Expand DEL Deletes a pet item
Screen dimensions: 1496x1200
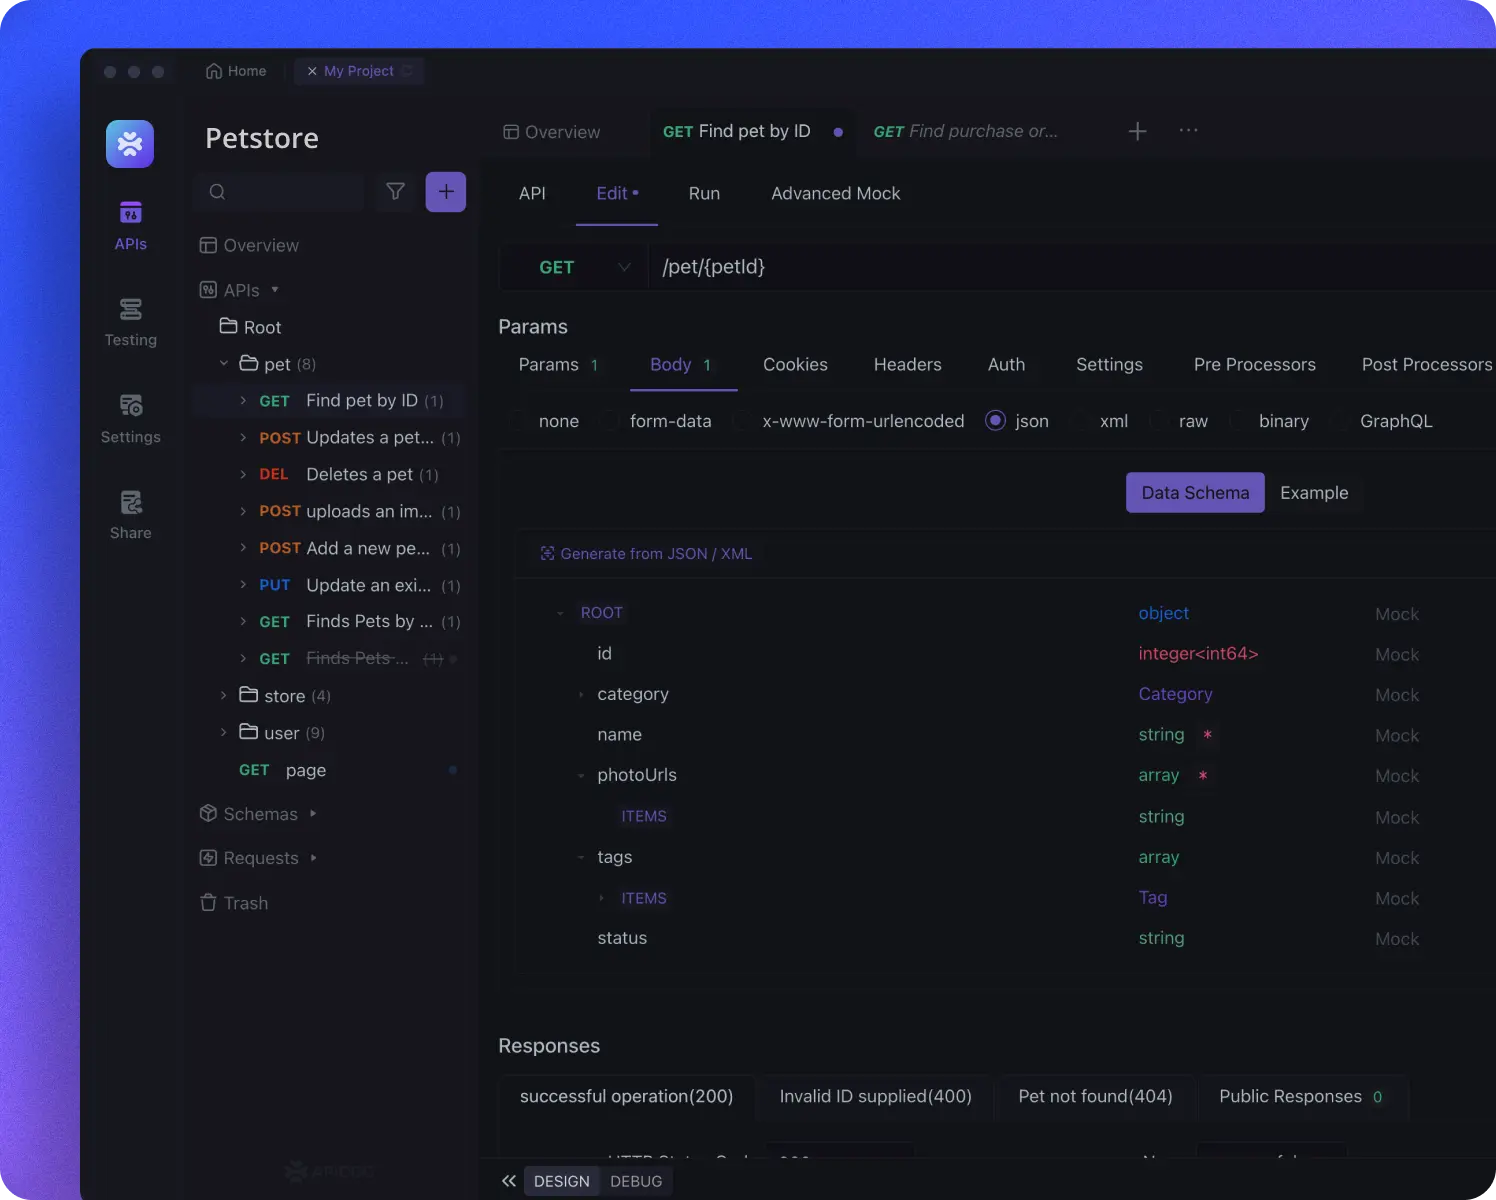(243, 474)
